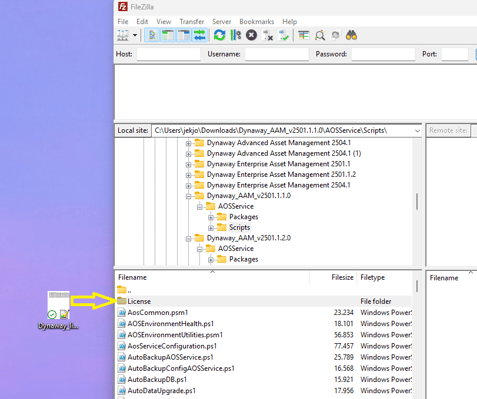Select the Scripts folder in tree

pos(239,227)
